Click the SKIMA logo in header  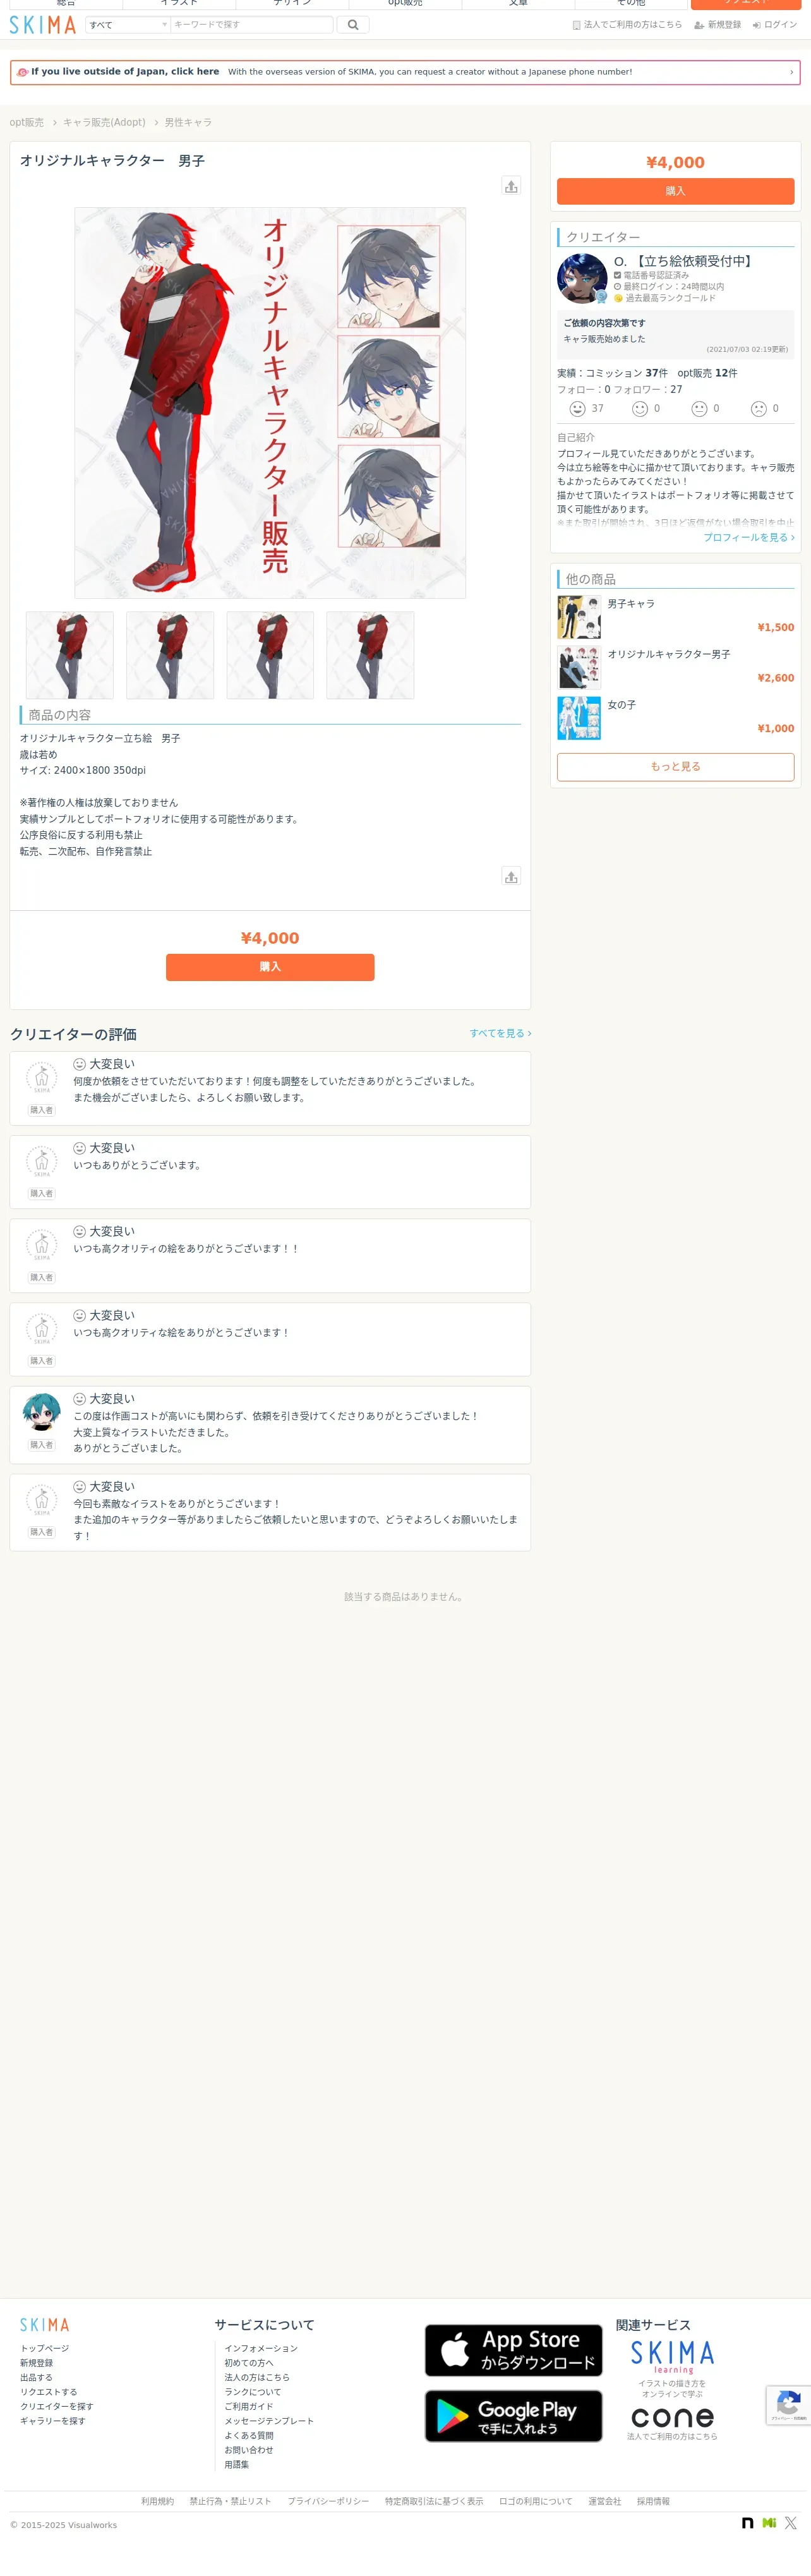pos(43,25)
